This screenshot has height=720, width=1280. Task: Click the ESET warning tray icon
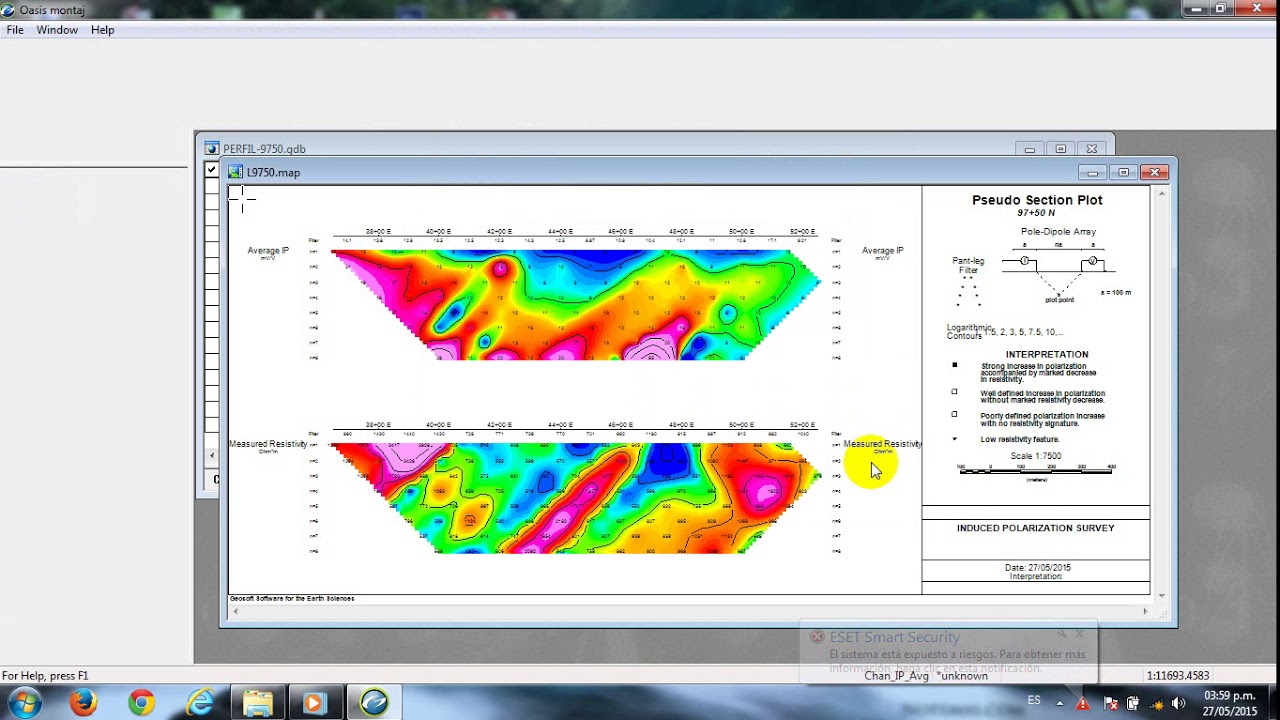(1084, 703)
